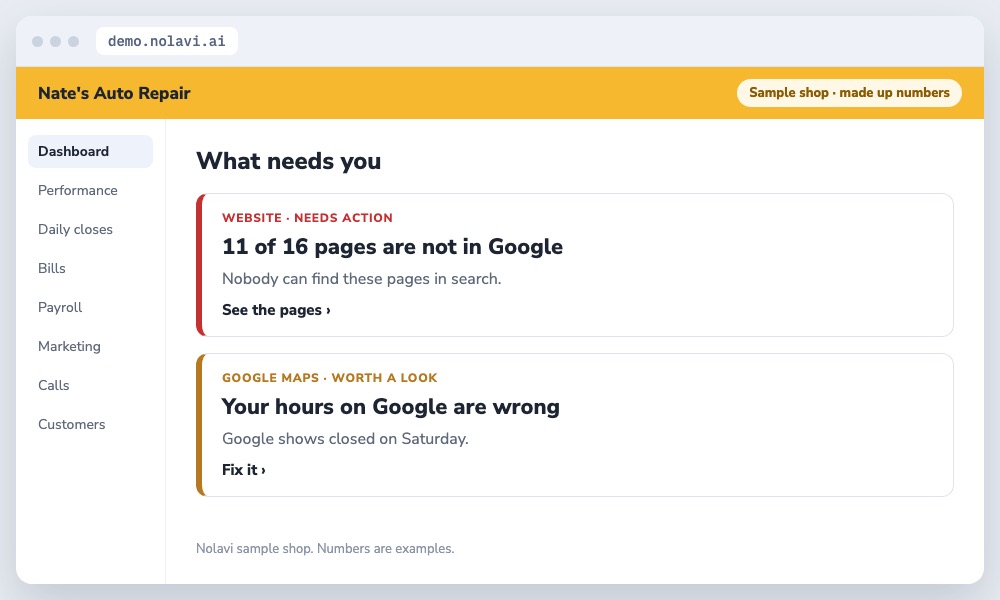Click the demo.nolavi.ai address field
Image resolution: width=1000 pixels, height=600 pixels.
pyautogui.click(x=166, y=41)
